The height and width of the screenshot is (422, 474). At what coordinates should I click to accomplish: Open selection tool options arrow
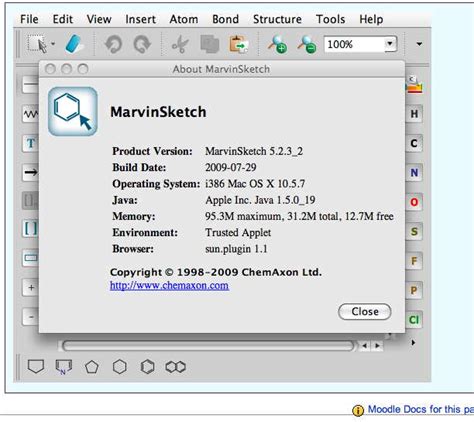point(53,44)
